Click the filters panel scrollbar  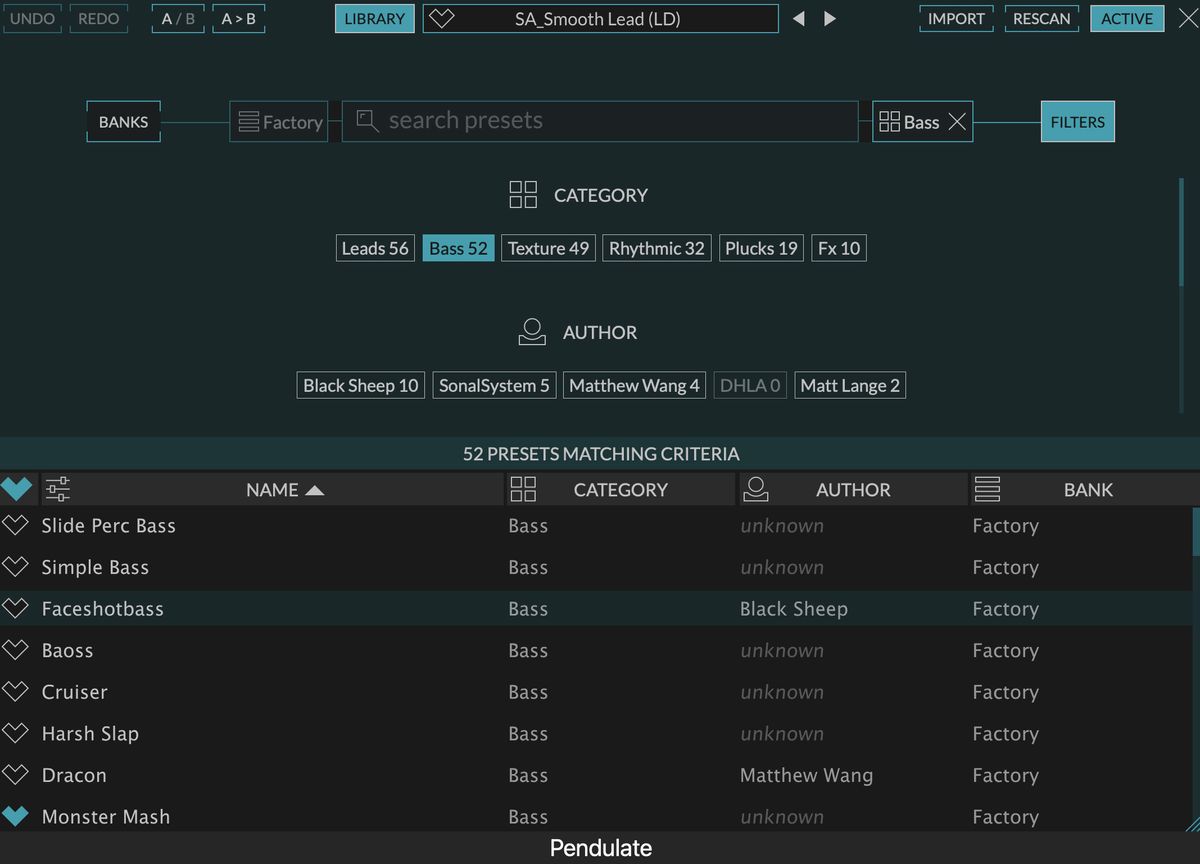(x=1182, y=234)
